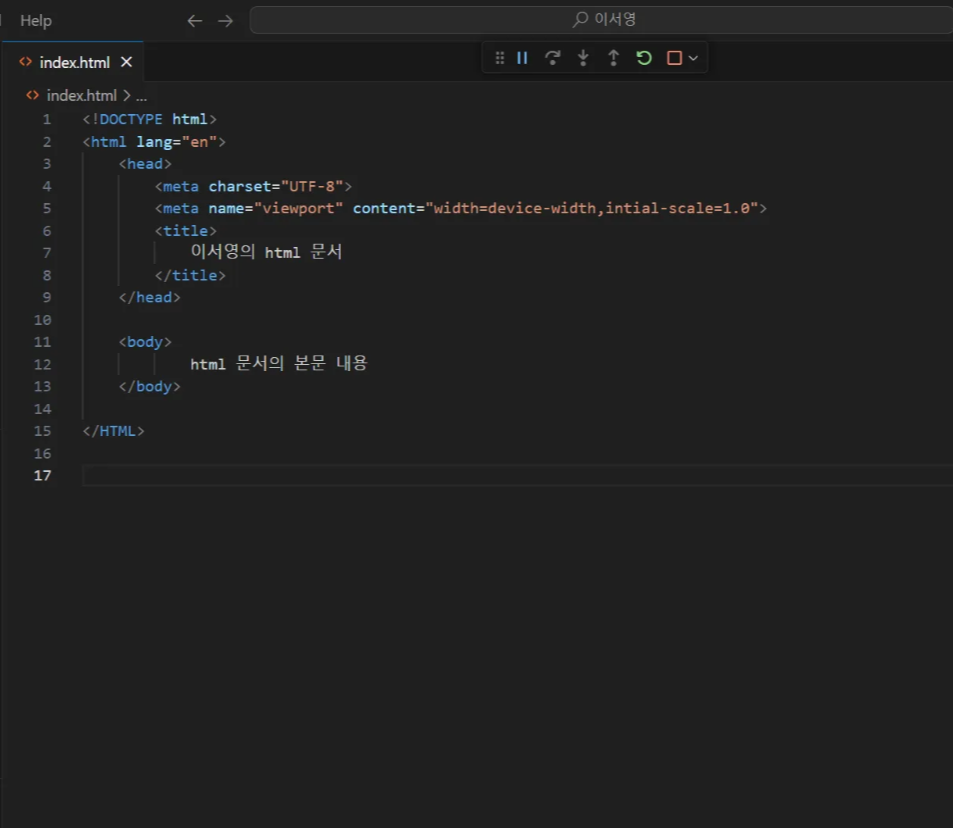Select the index.html editor tab
This screenshot has height=828, width=953.
coord(74,62)
